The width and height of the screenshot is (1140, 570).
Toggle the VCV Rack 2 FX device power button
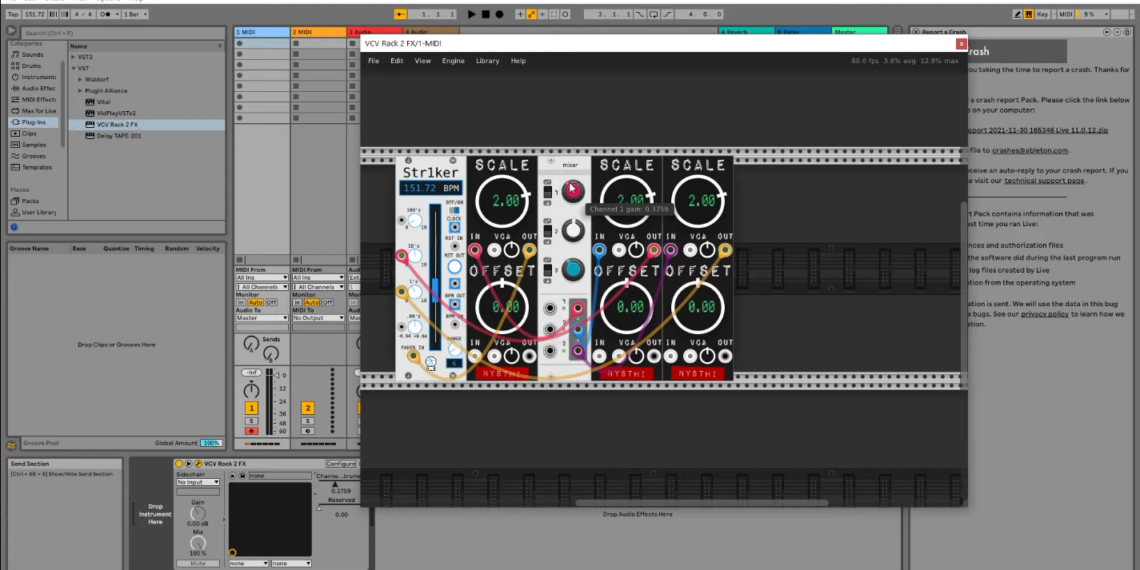pos(179,464)
